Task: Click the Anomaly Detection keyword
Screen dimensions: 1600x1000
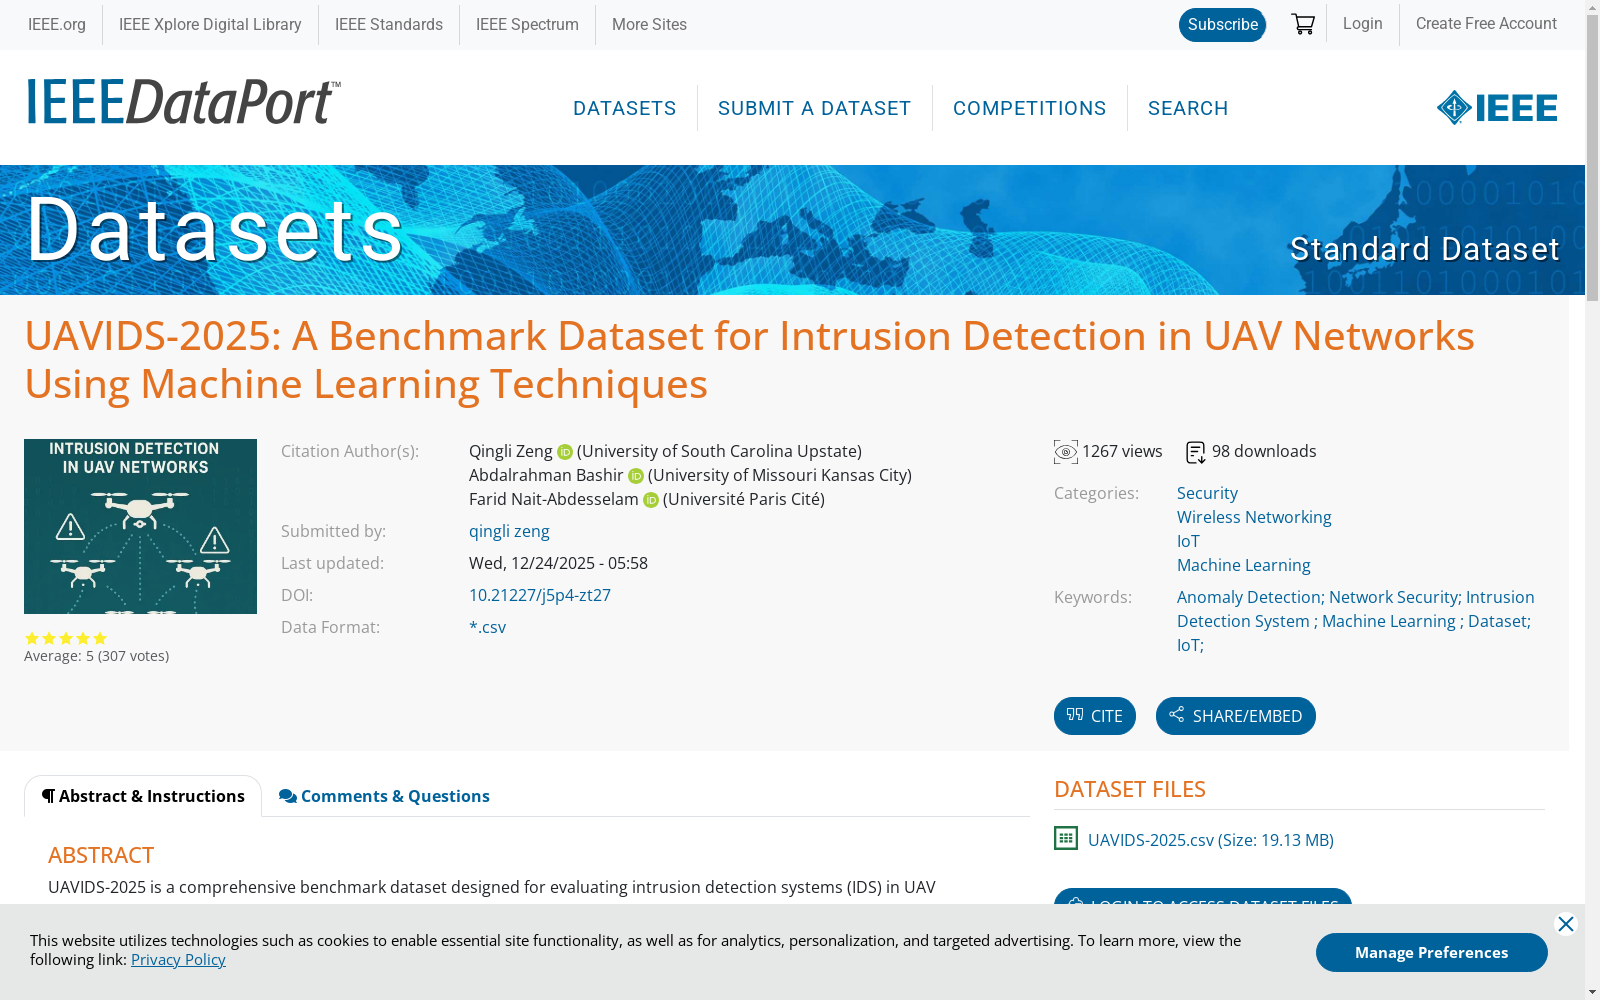Action: (1250, 597)
